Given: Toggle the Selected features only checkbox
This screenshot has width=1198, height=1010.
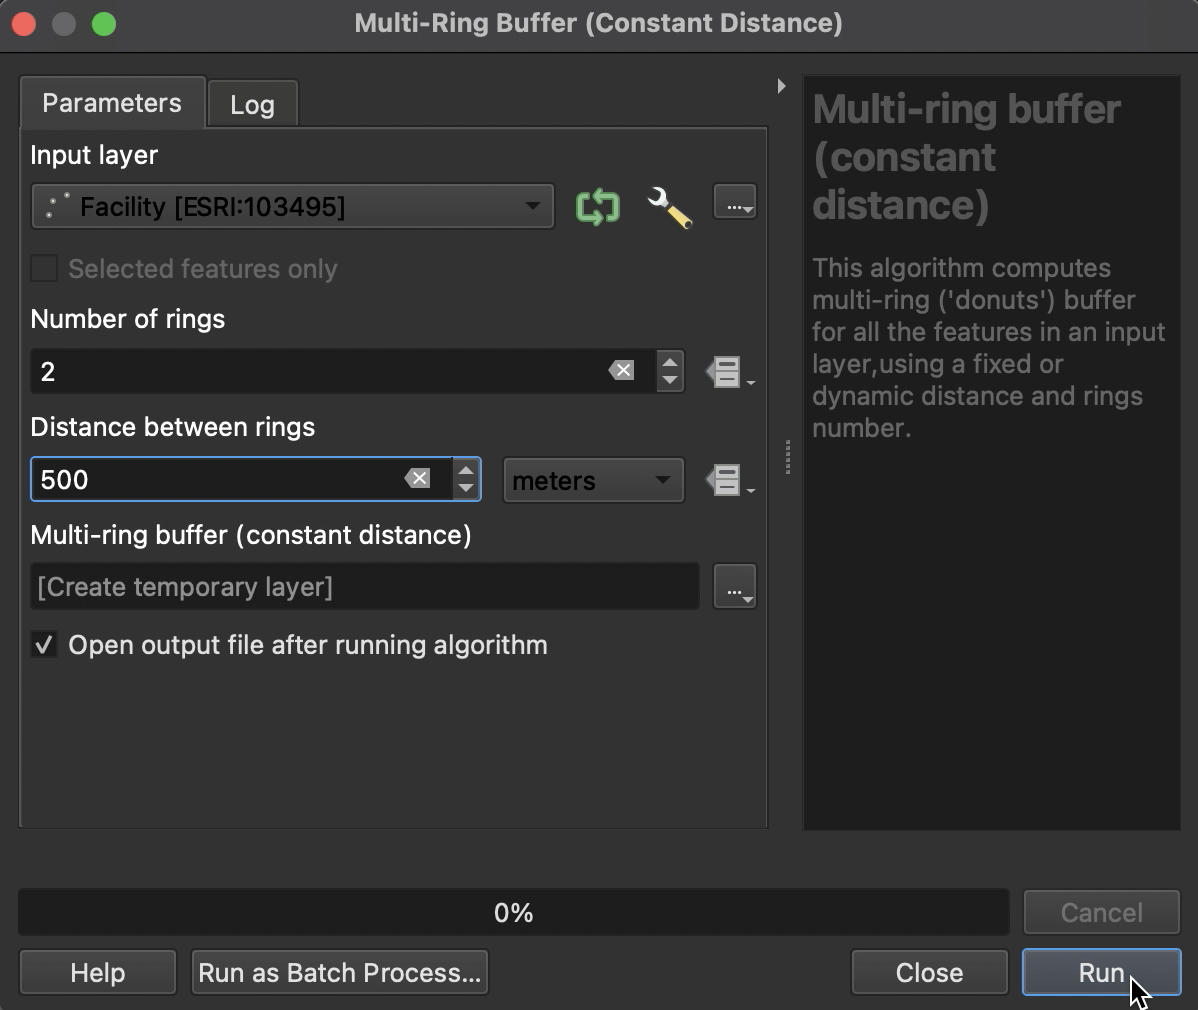Looking at the screenshot, I should (43, 268).
